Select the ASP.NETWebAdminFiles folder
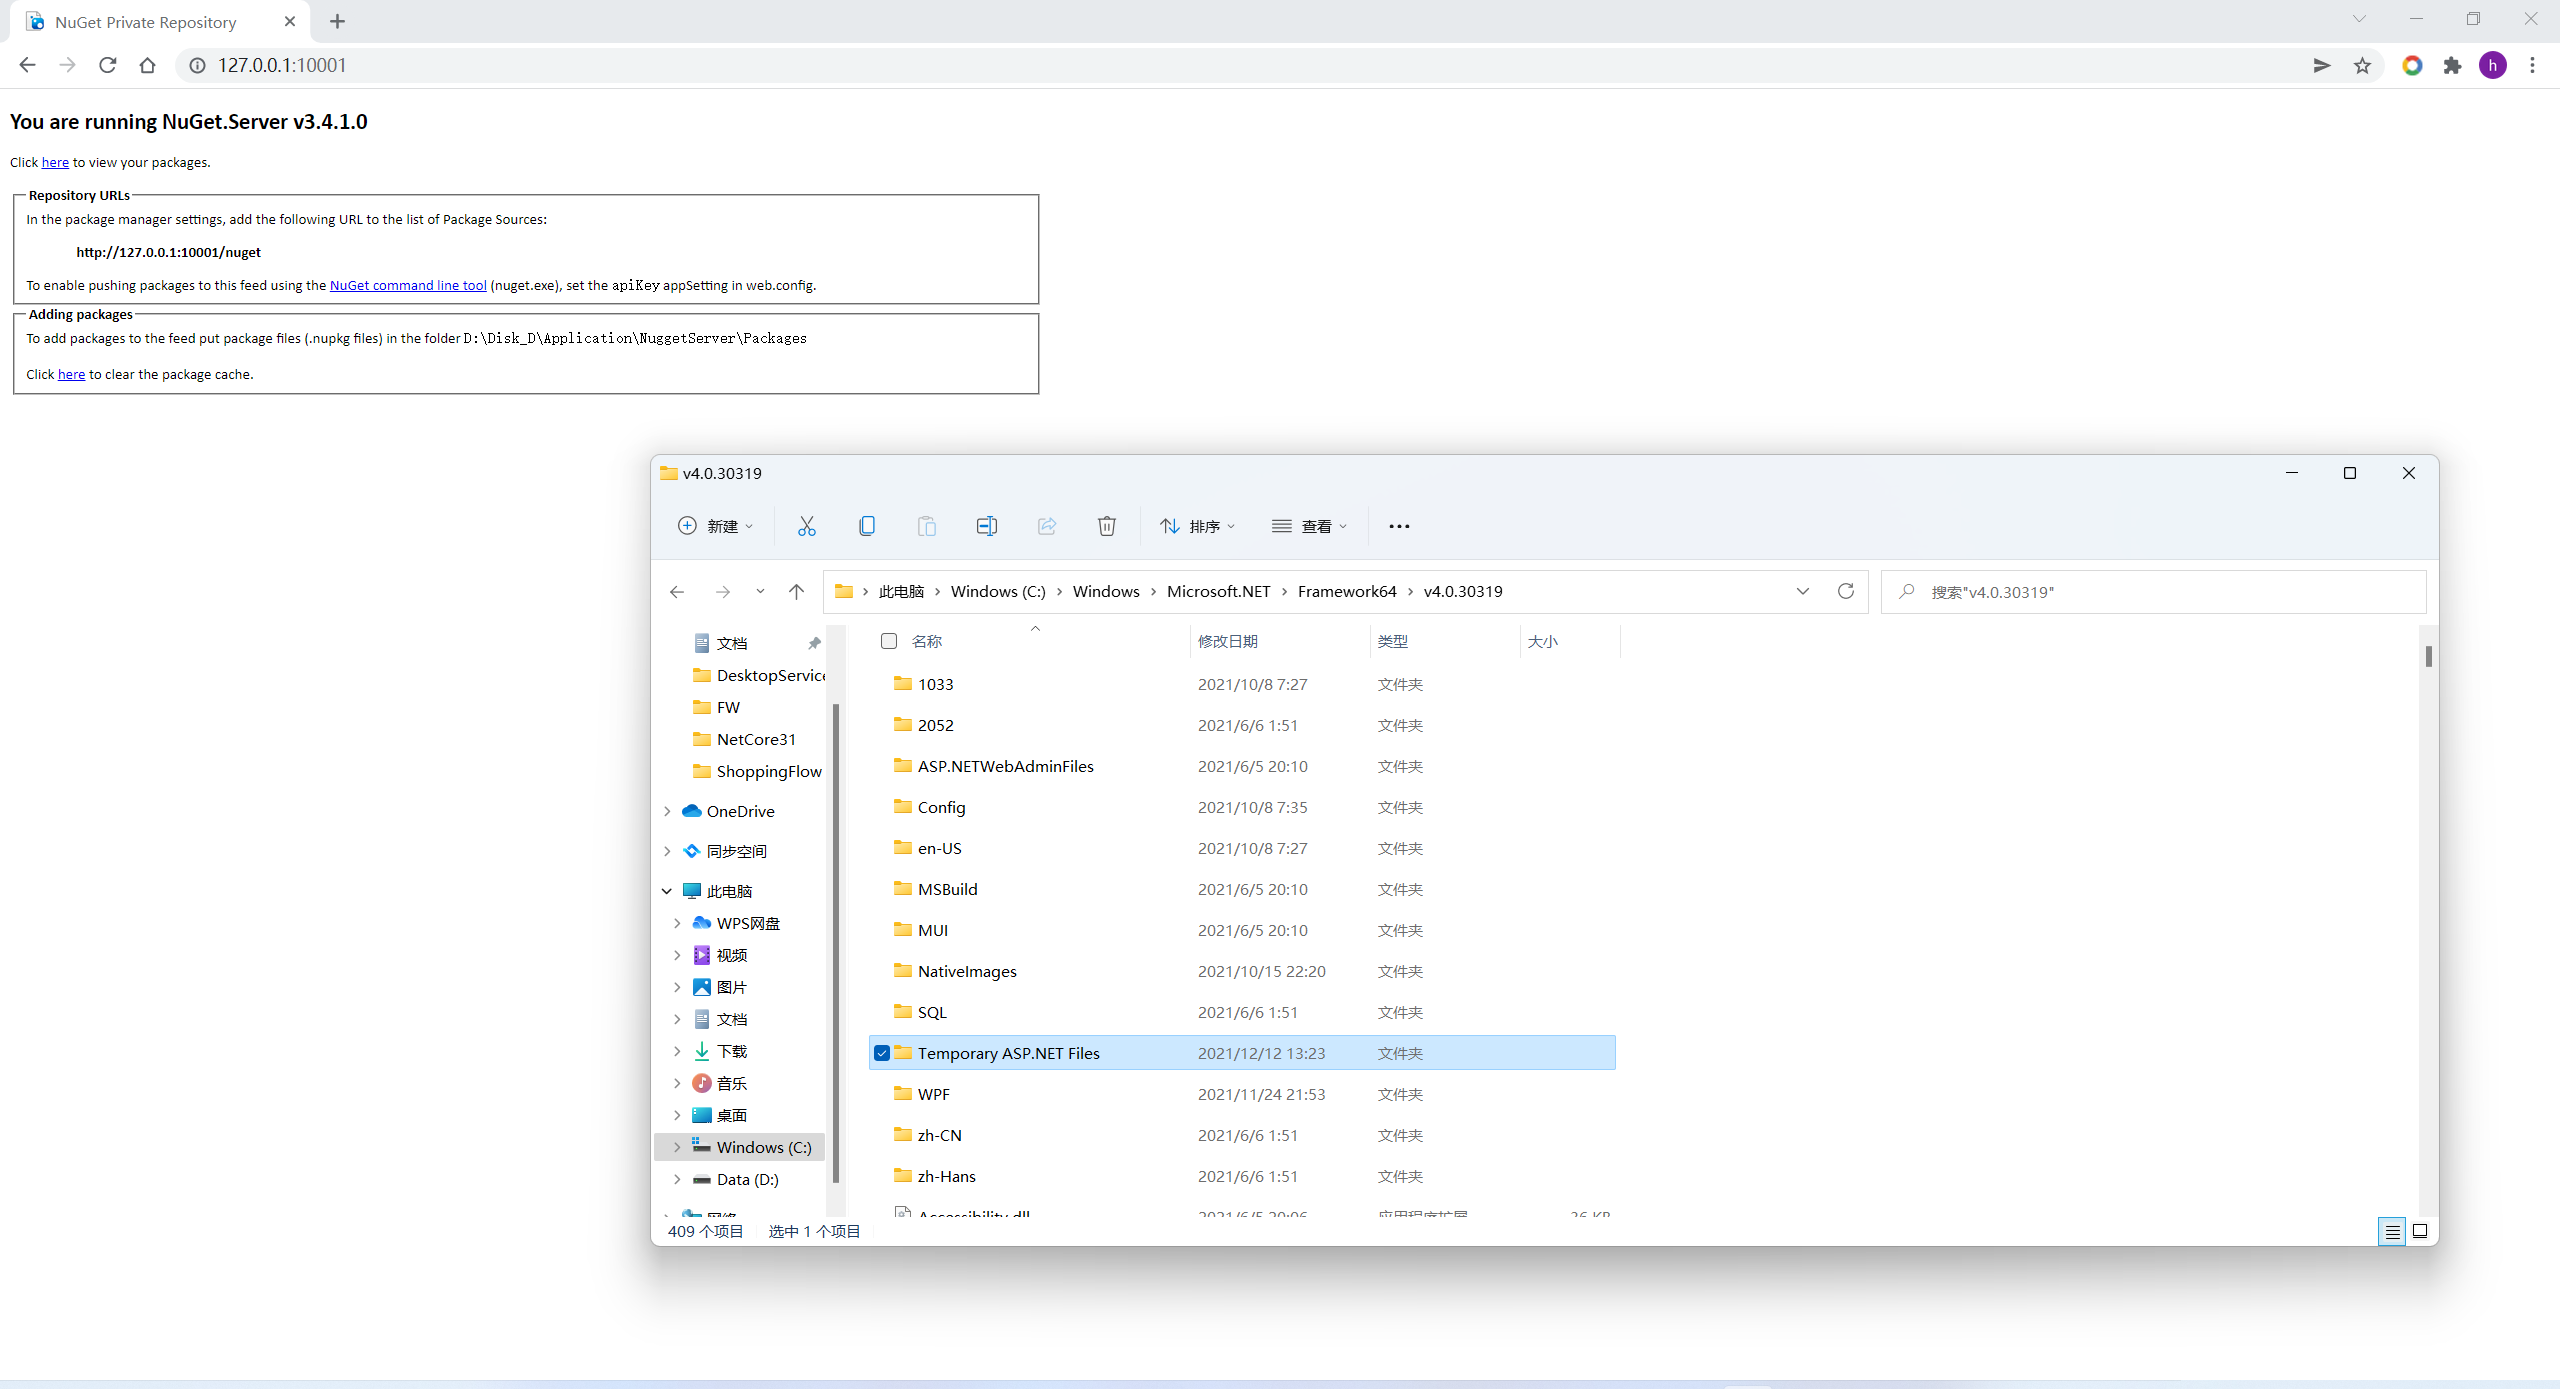Image resolution: width=2560 pixels, height=1389 pixels. coord(1242,766)
